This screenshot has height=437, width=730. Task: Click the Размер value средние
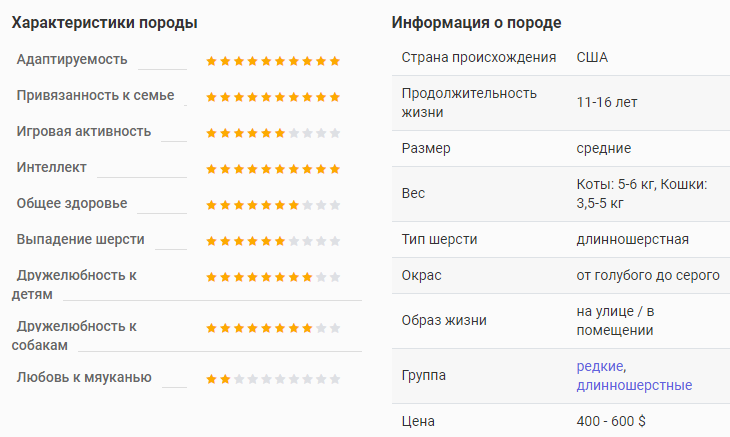pyautogui.click(x=604, y=148)
